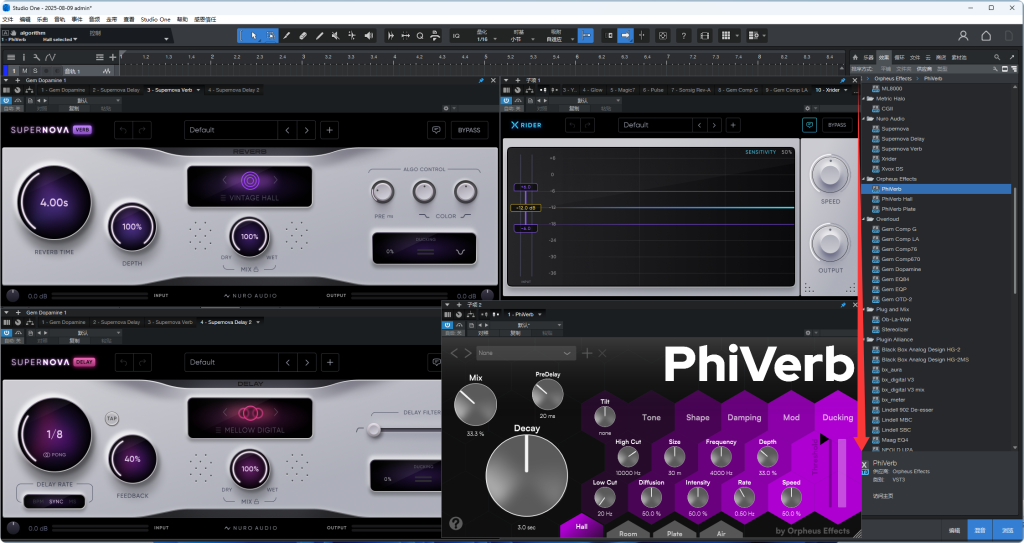This screenshot has width=1024, height=543.
Task: Click the browser home icon
Action: coord(855,58)
